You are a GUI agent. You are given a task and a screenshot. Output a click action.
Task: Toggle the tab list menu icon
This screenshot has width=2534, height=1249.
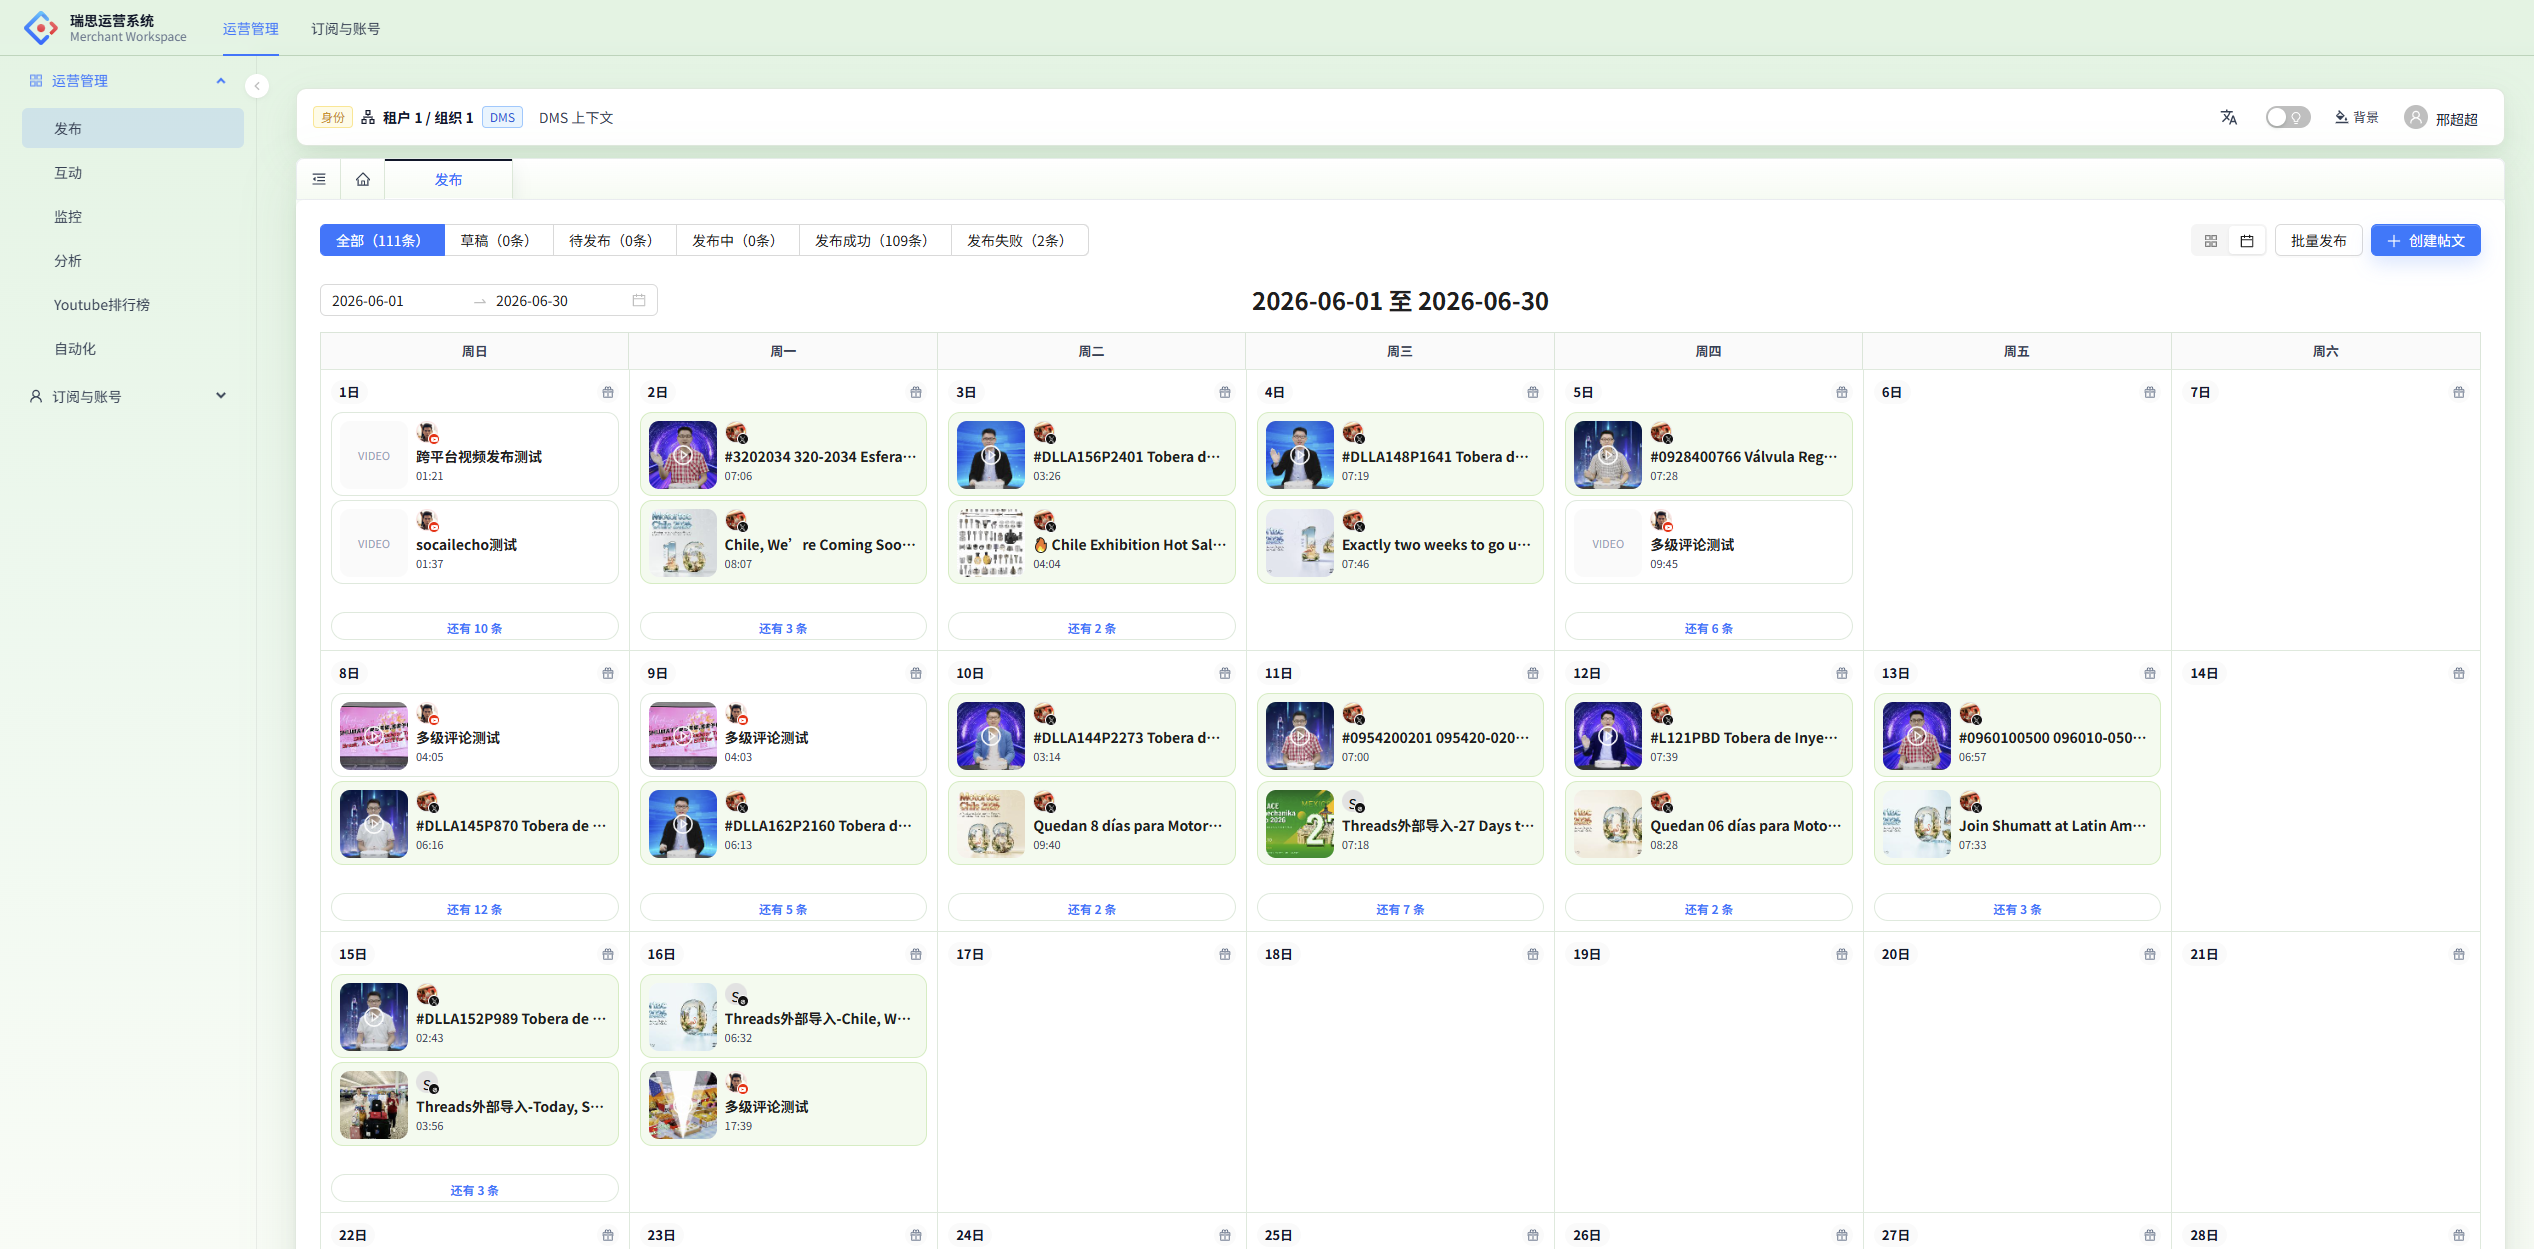(319, 180)
